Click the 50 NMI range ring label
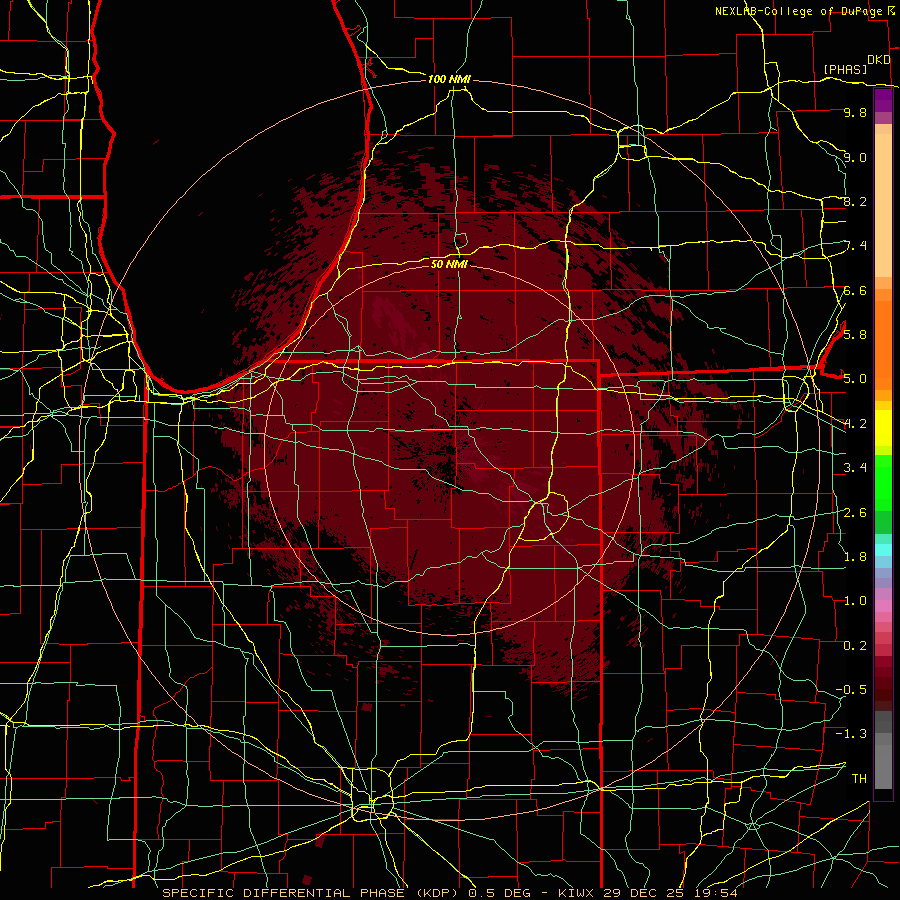Viewport: 900px width, 900px height. pyautogui.click(x=449, y=264)
